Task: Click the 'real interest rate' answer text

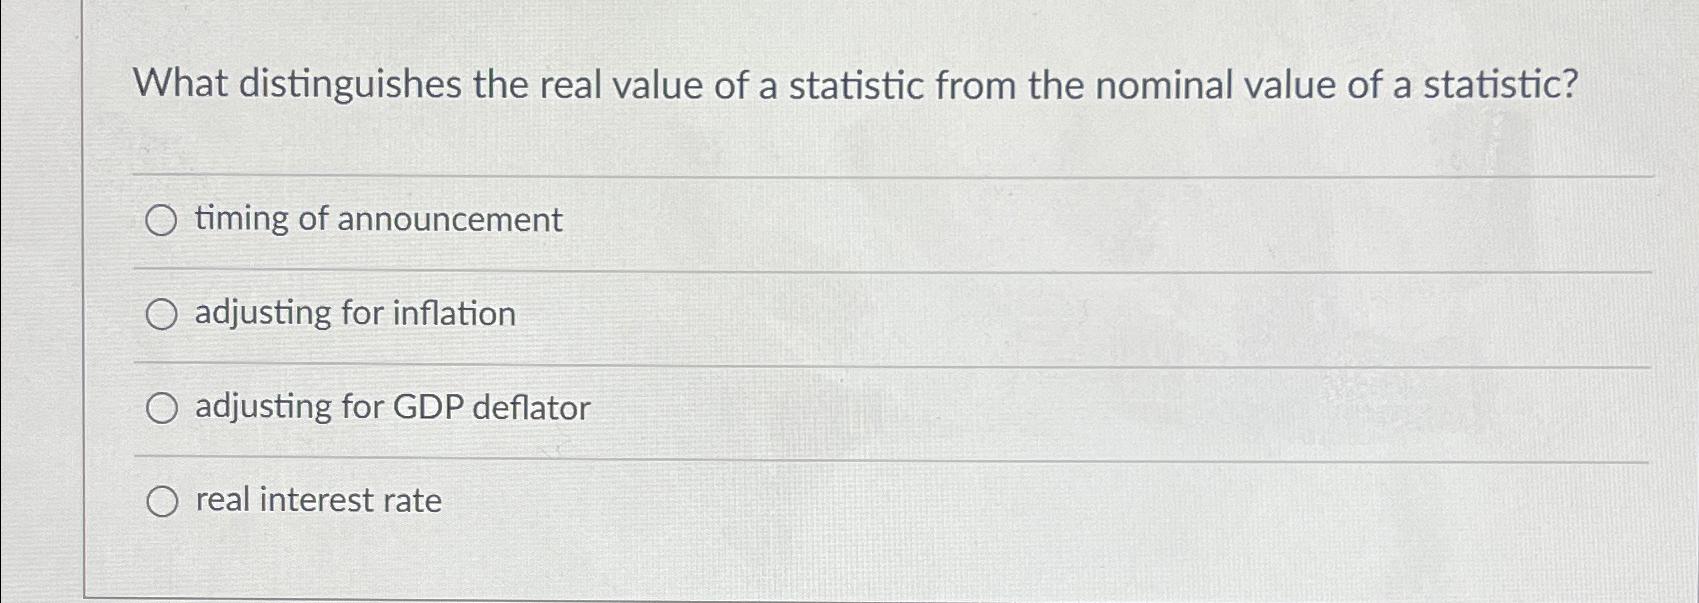Action: click(318, 501)
